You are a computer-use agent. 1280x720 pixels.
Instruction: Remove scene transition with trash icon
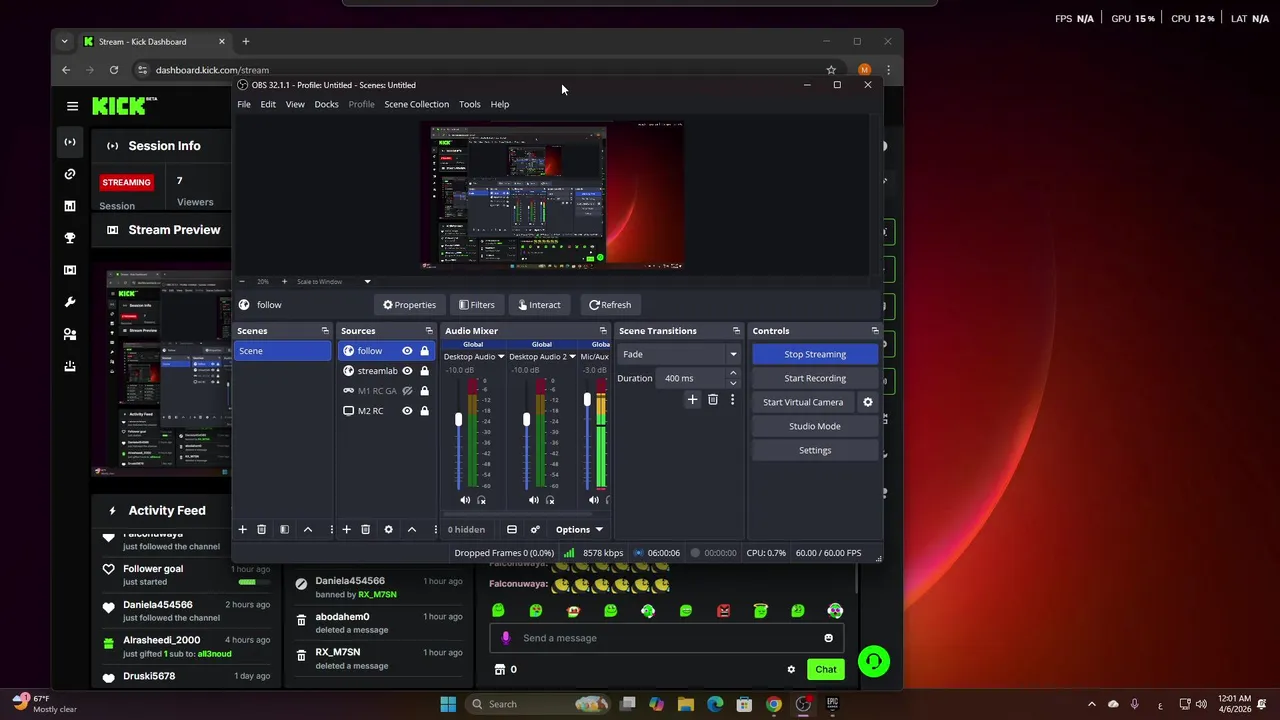[712, 400]
